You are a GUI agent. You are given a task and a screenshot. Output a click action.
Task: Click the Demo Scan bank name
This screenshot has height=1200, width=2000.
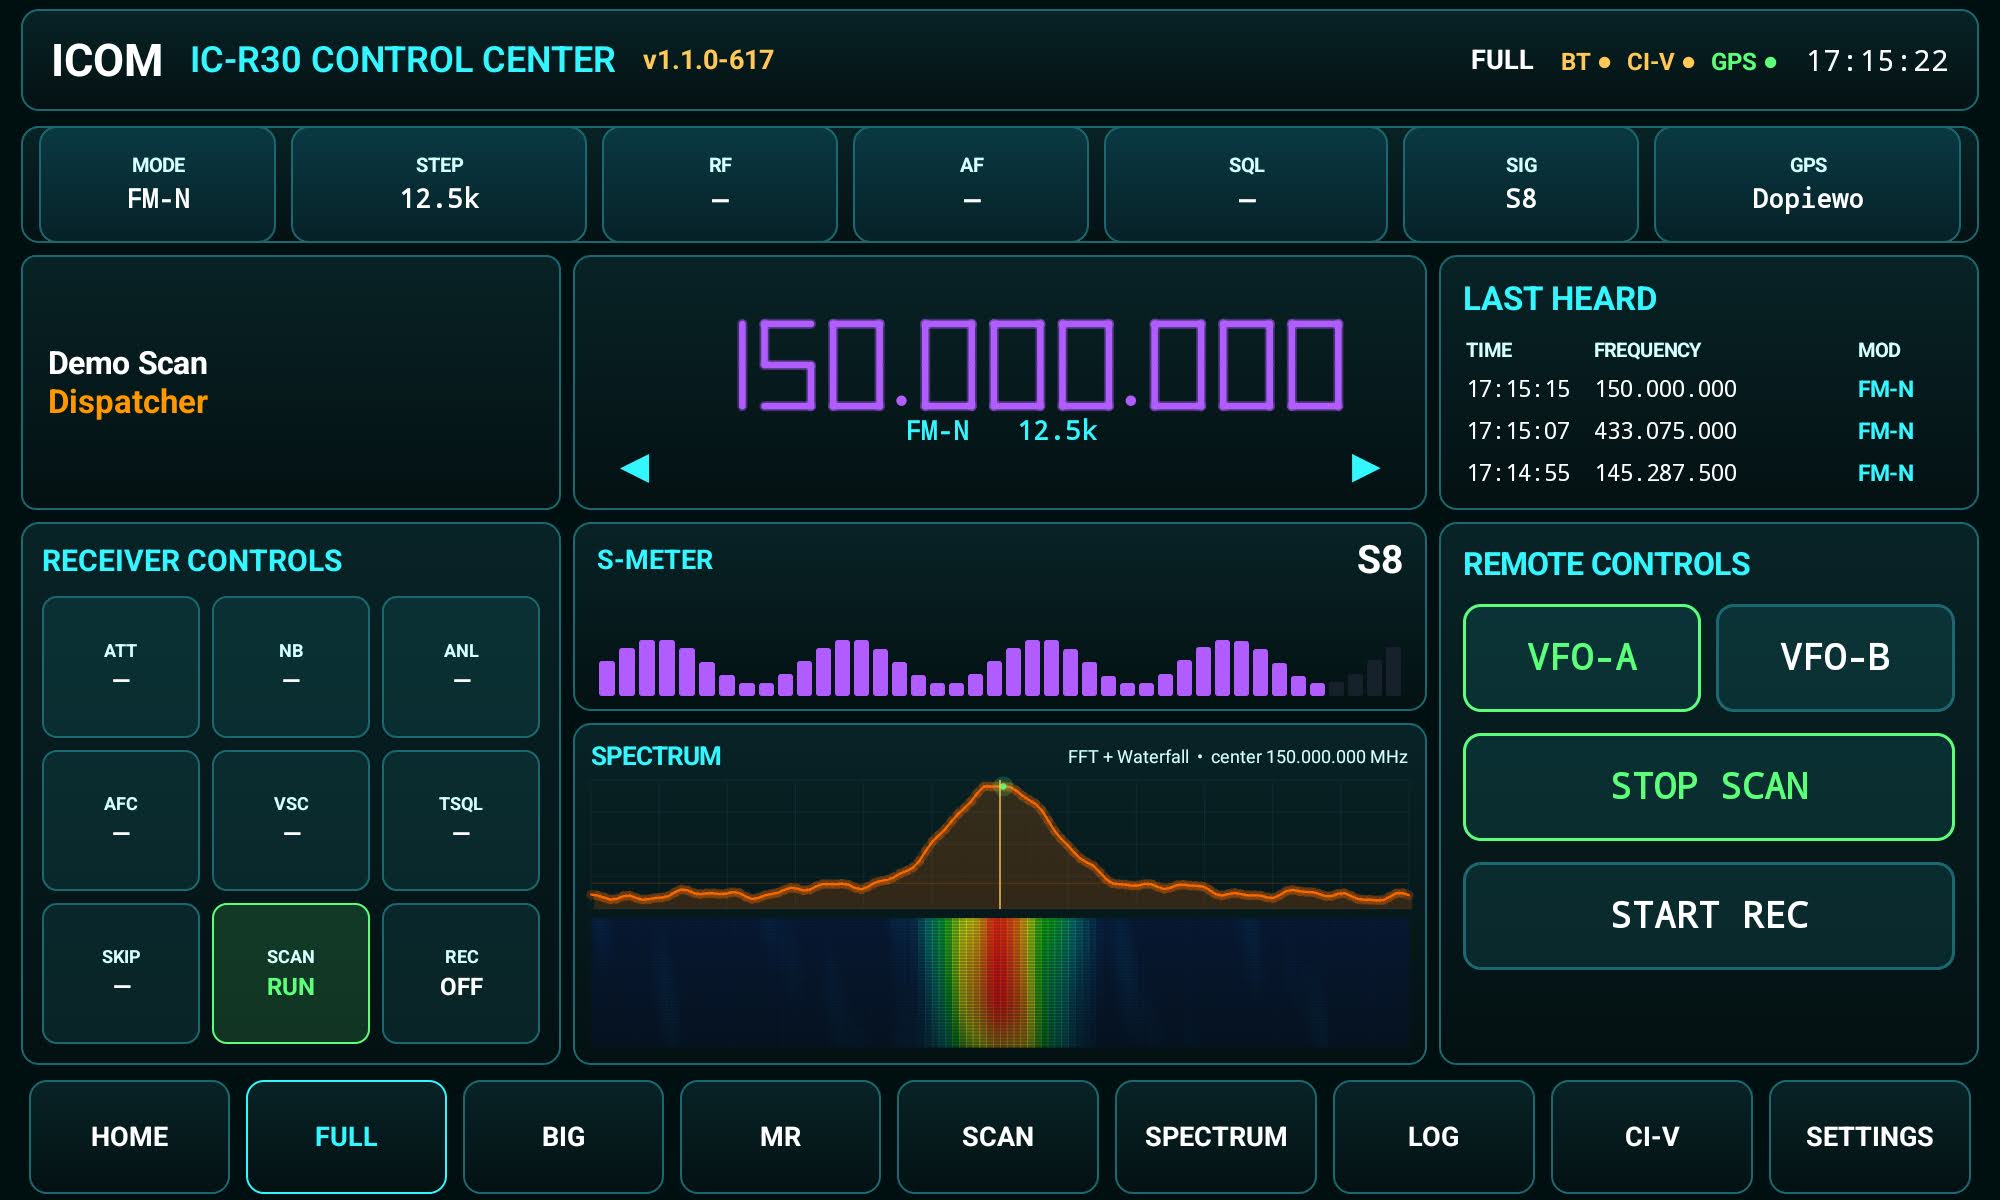pos(128,363)
